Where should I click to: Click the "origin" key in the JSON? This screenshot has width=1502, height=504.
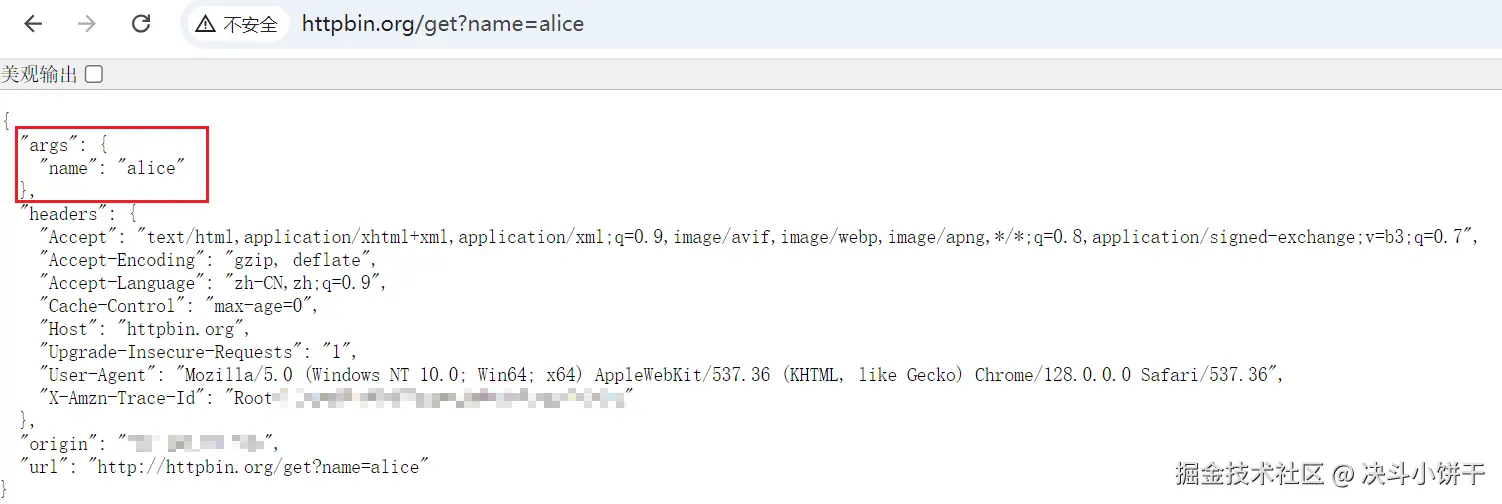pos(58,443)
